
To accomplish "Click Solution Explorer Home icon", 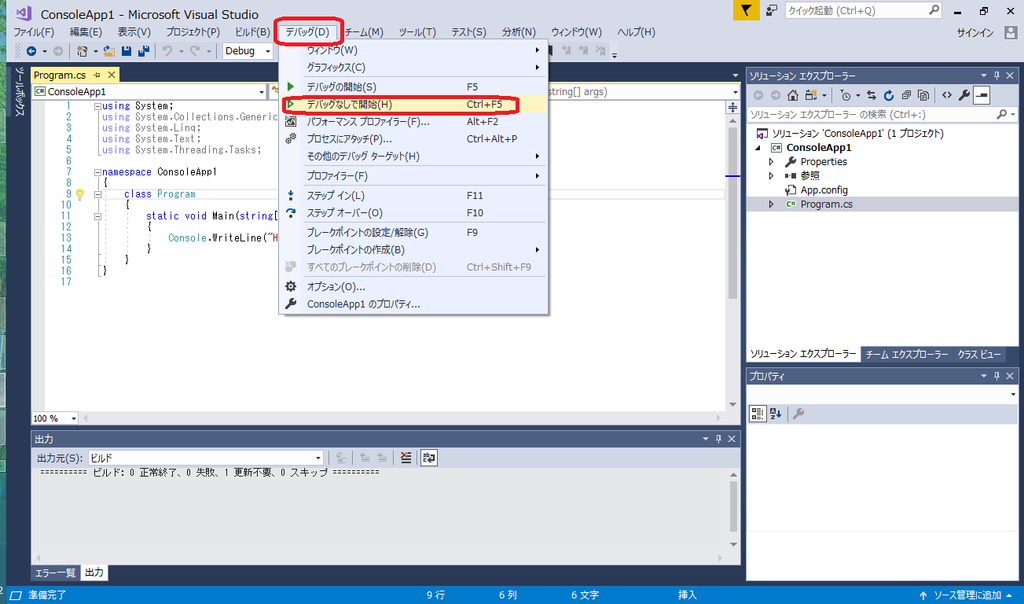I will 792,95.
